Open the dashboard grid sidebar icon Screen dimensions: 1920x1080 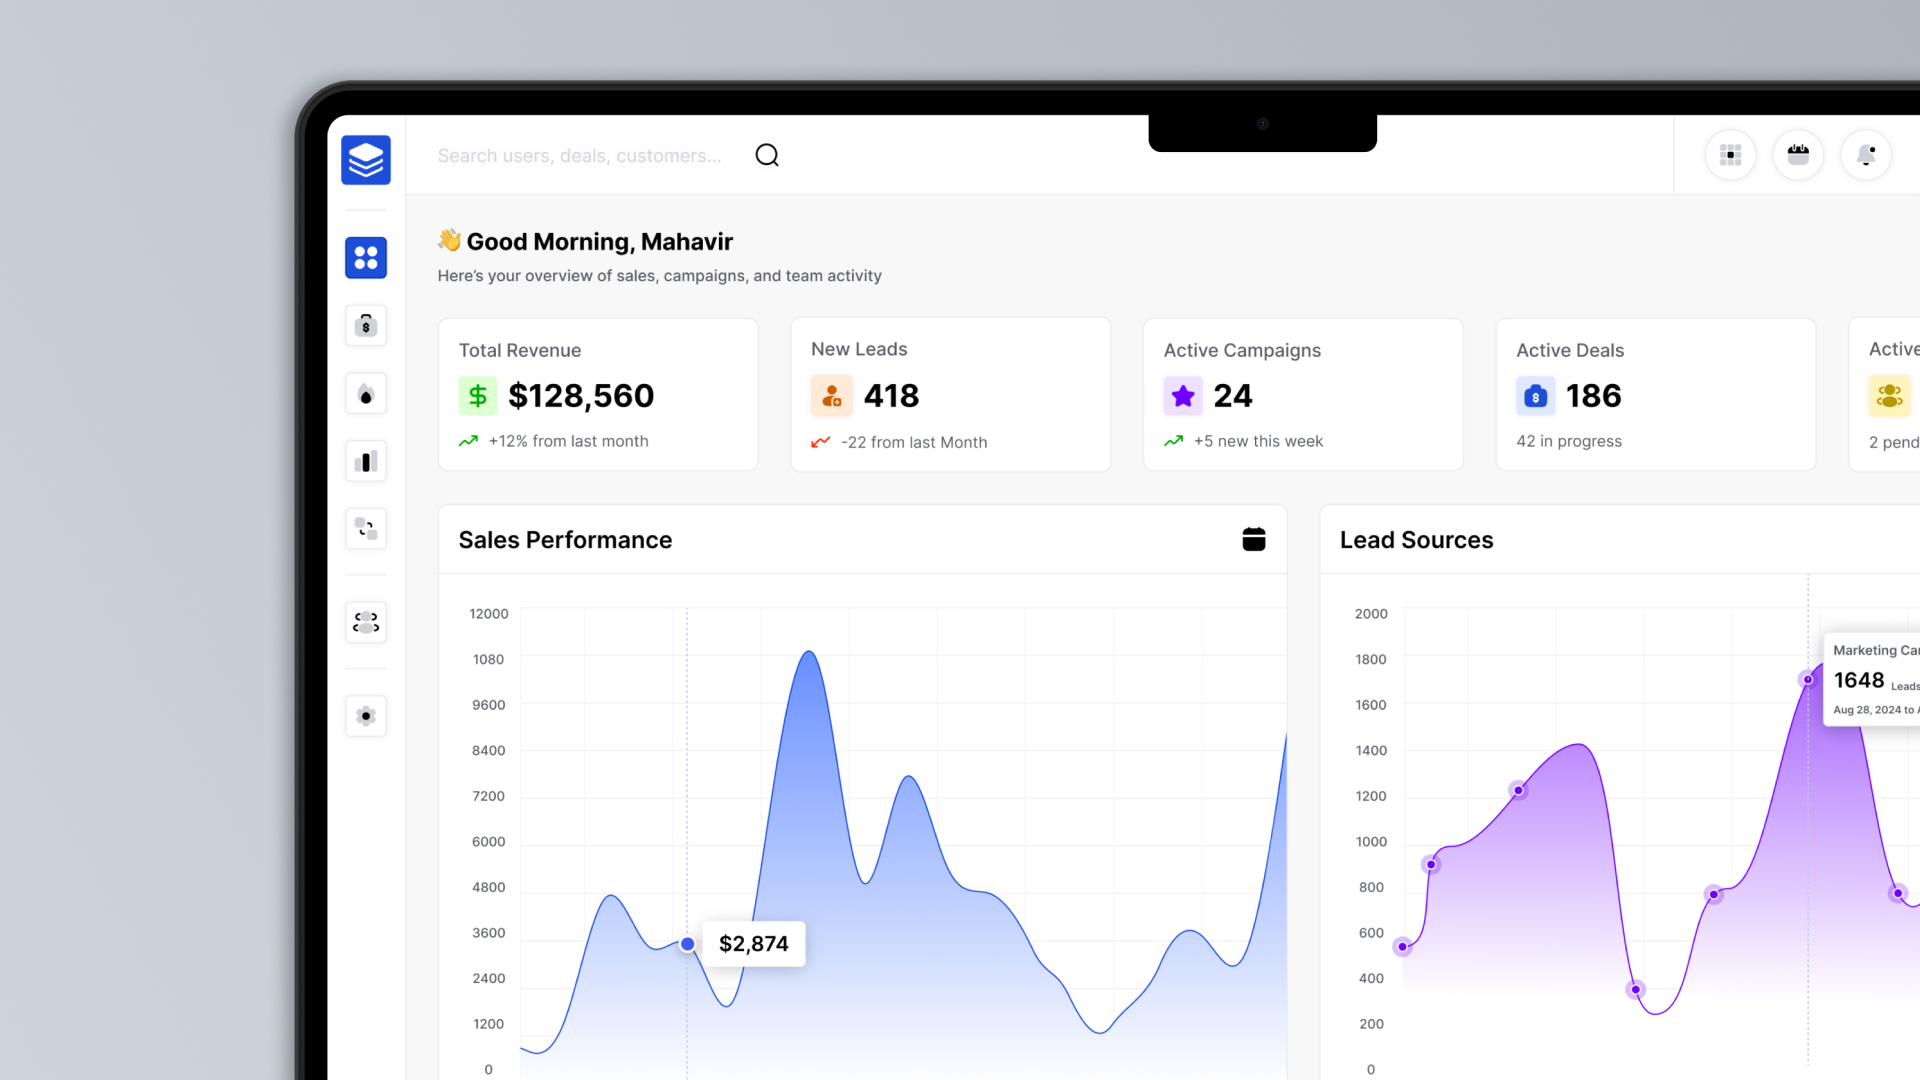[x=366, y=258]
